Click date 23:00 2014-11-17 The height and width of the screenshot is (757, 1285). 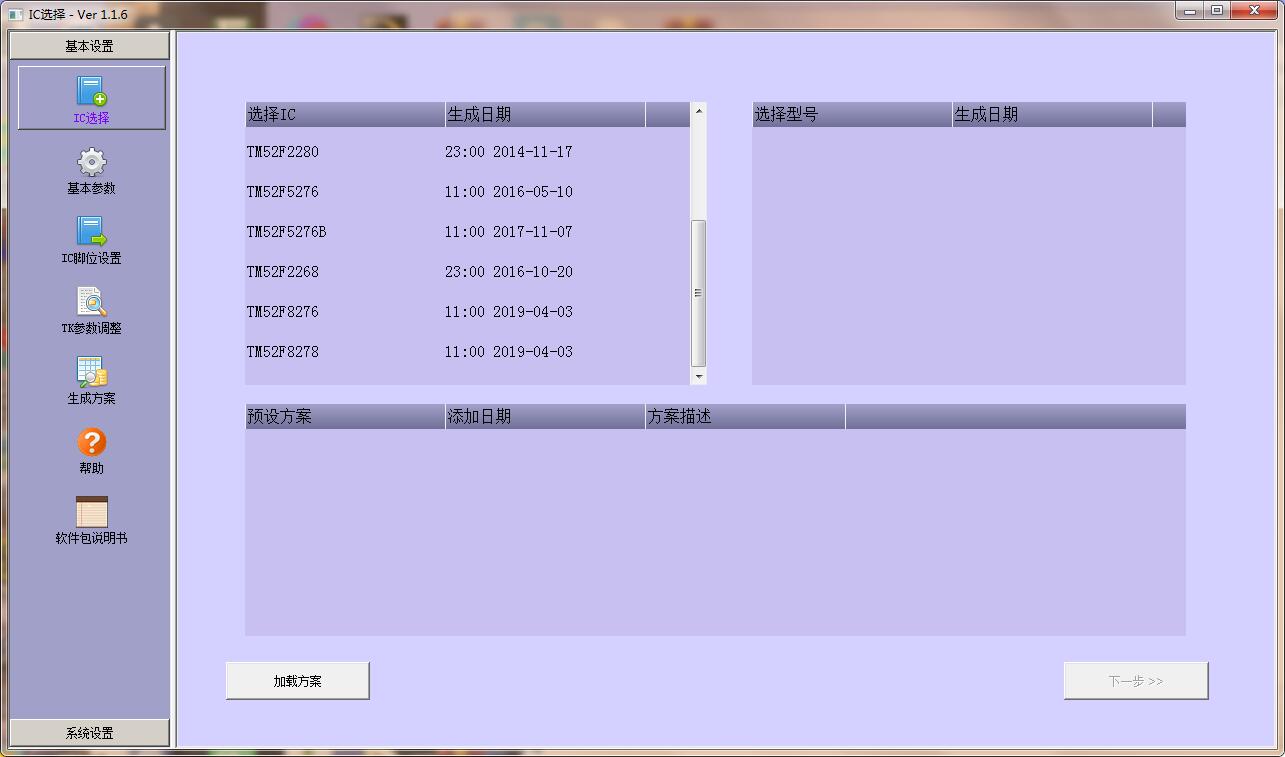point(509,152)
